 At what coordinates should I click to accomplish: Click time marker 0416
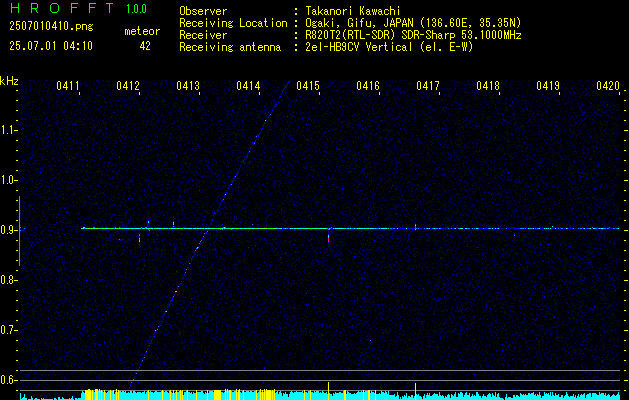click(368, 86)
